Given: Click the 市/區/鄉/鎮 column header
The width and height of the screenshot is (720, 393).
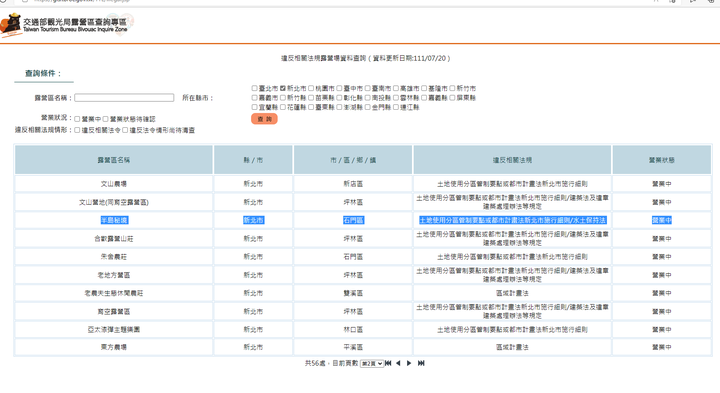Looking at the screenshot, I should (353, 160).
